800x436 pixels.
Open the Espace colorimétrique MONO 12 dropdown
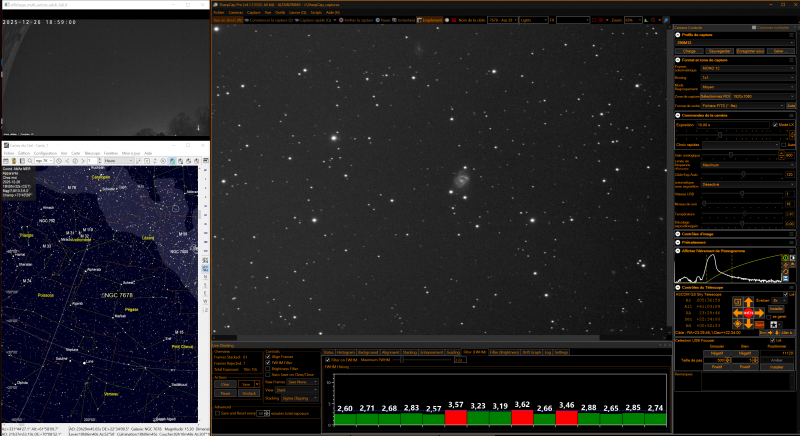pyautogui.click(x=747, y=68)
